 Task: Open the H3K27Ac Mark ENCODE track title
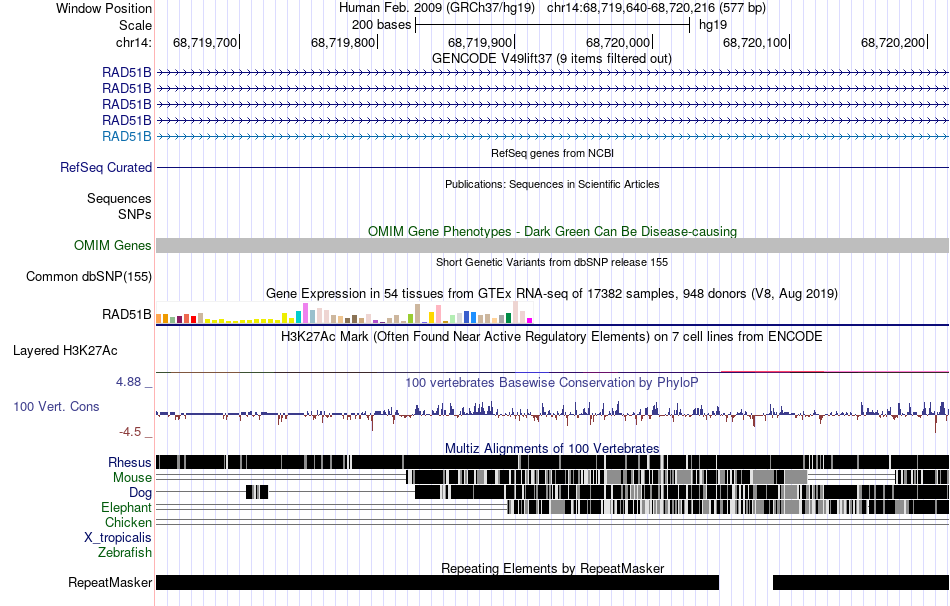[551, 336]
